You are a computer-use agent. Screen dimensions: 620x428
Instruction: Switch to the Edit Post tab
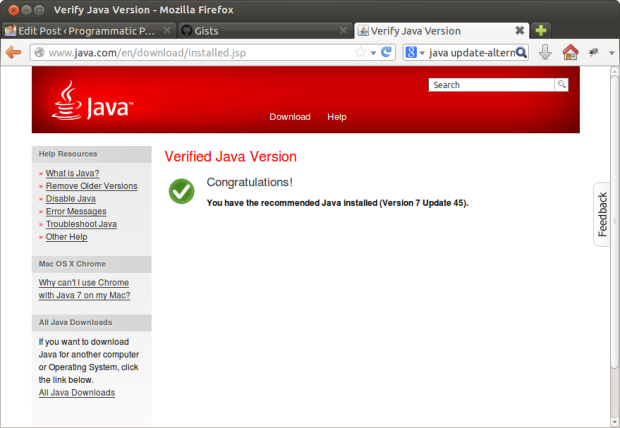pos(87,31)
